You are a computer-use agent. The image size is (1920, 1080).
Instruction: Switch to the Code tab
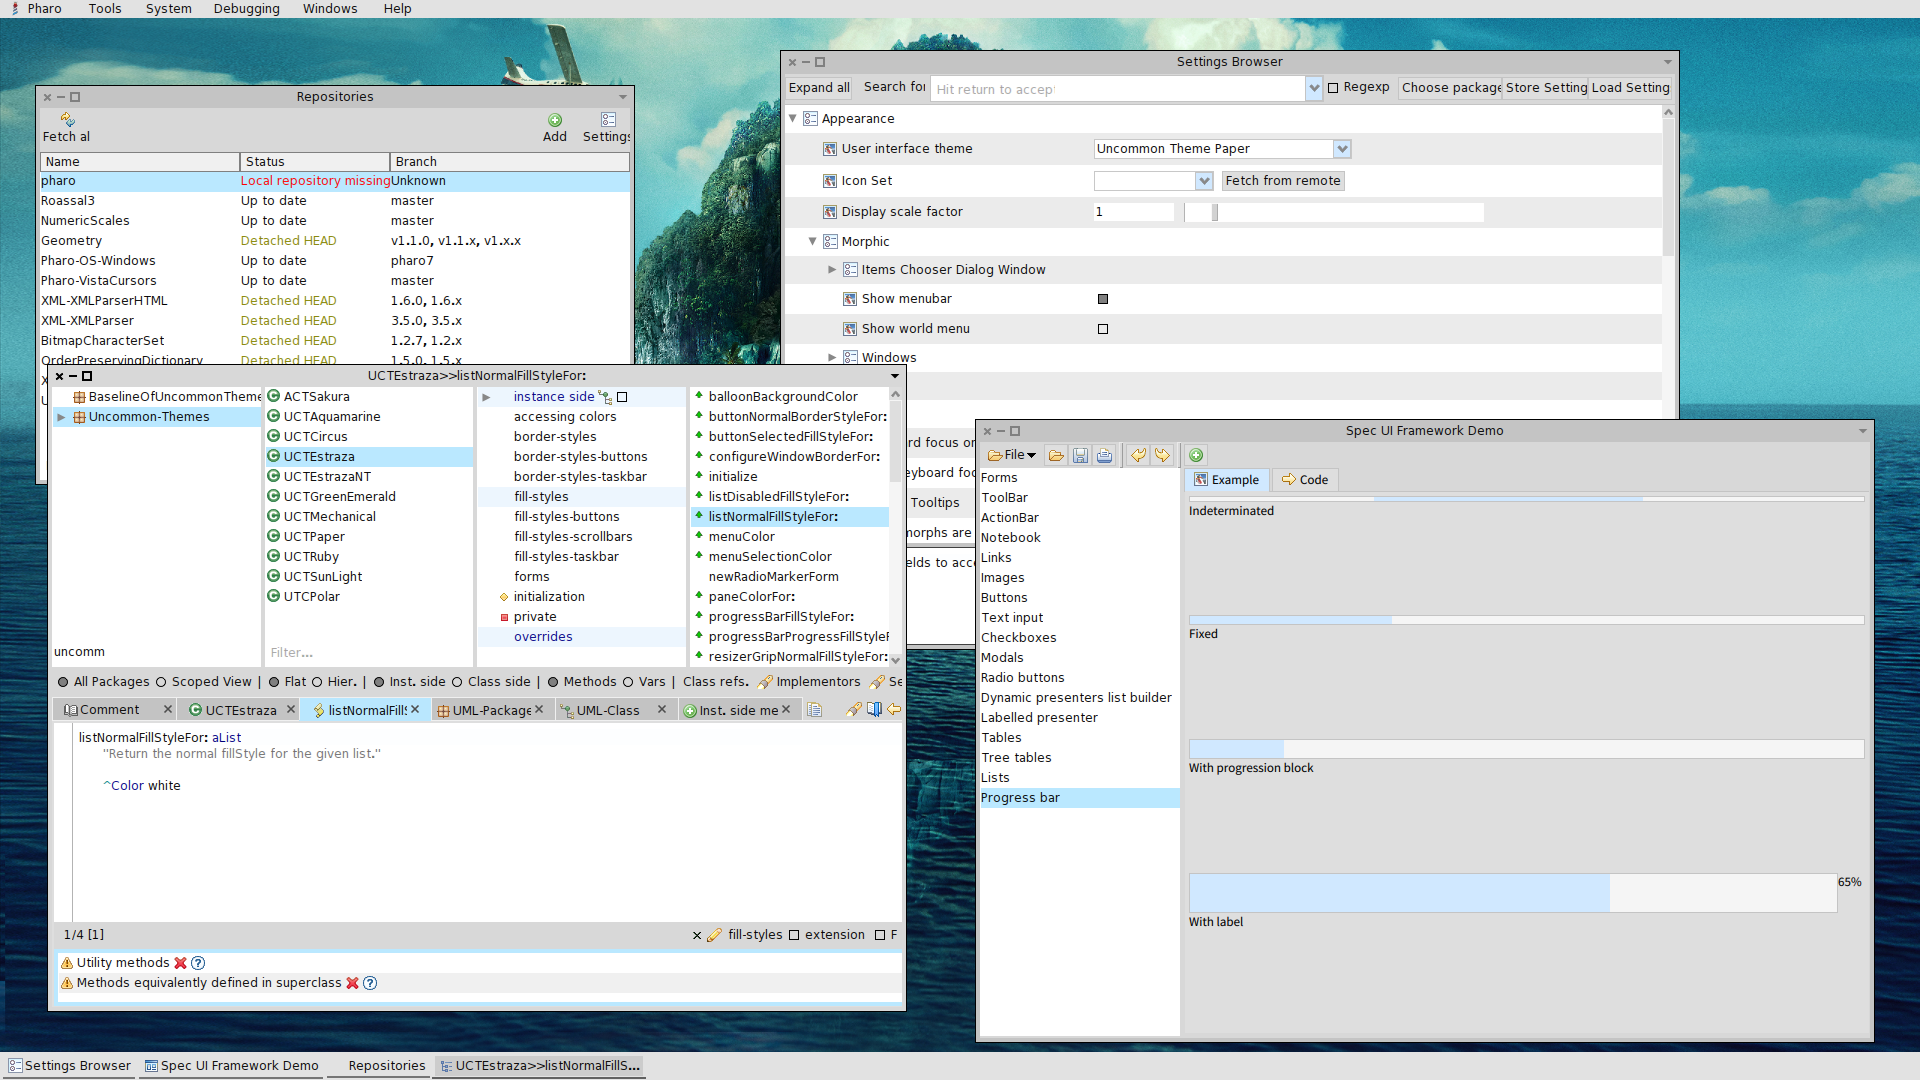pyautogui.click(x=1305, y=480)
